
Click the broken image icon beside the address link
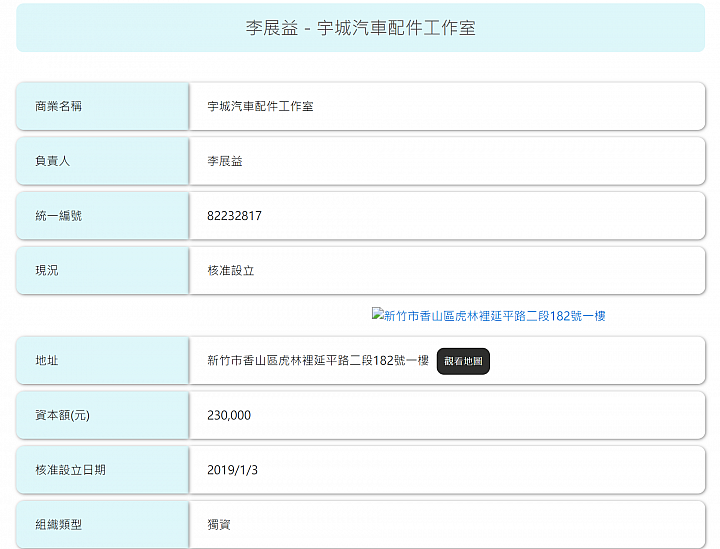[x=377, y=314]
